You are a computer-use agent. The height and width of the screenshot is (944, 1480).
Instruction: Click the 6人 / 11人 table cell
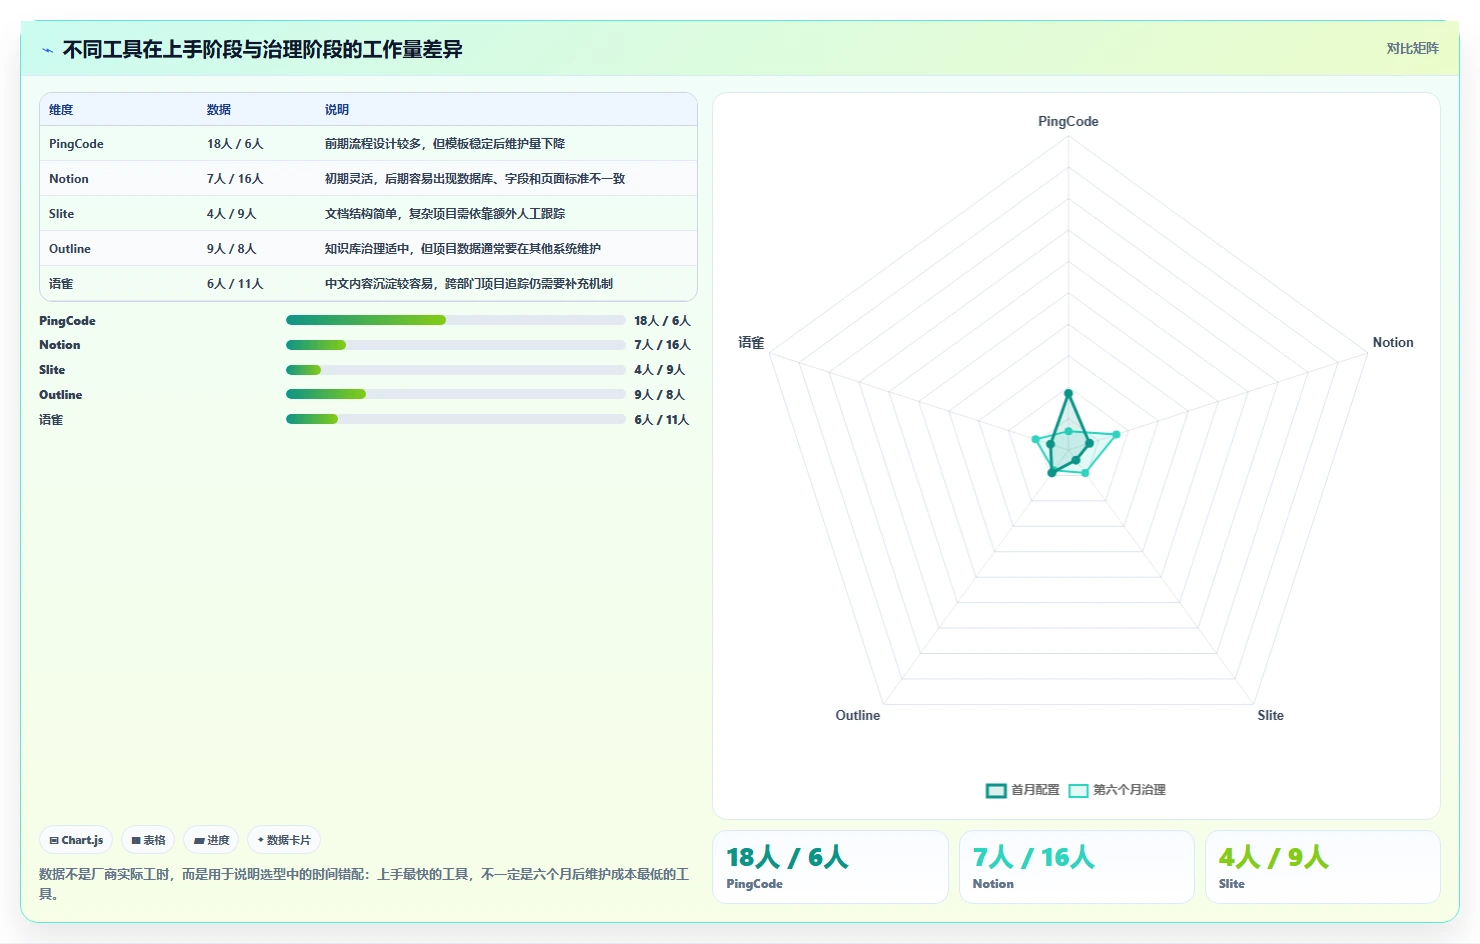[x=235, y=284]
